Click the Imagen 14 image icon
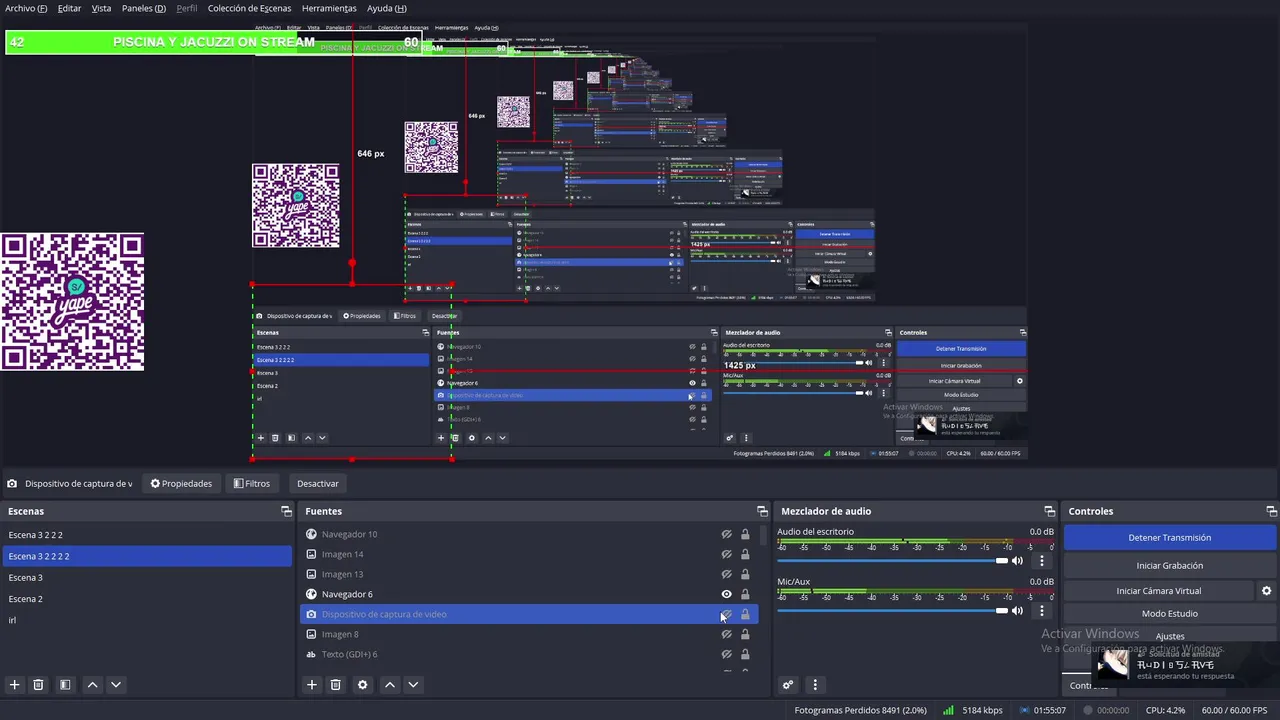Viewport: 1280px width, 720px height. pyautogui.click(x=311, y=554)
